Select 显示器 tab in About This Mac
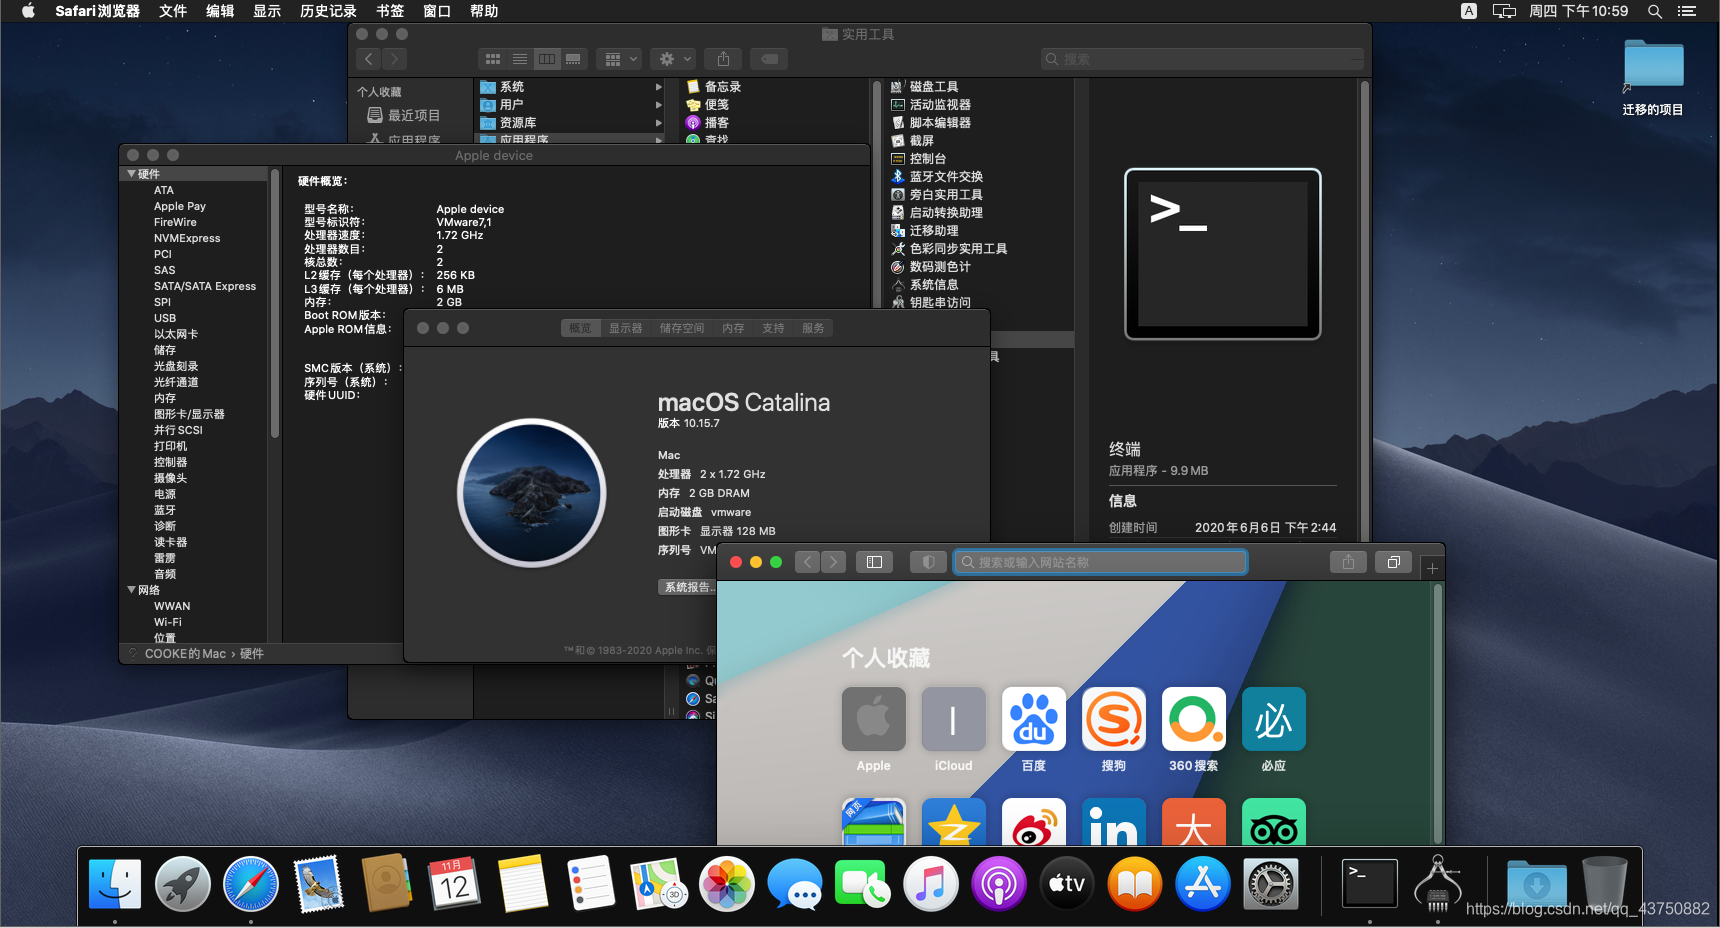 pos(626,328)
